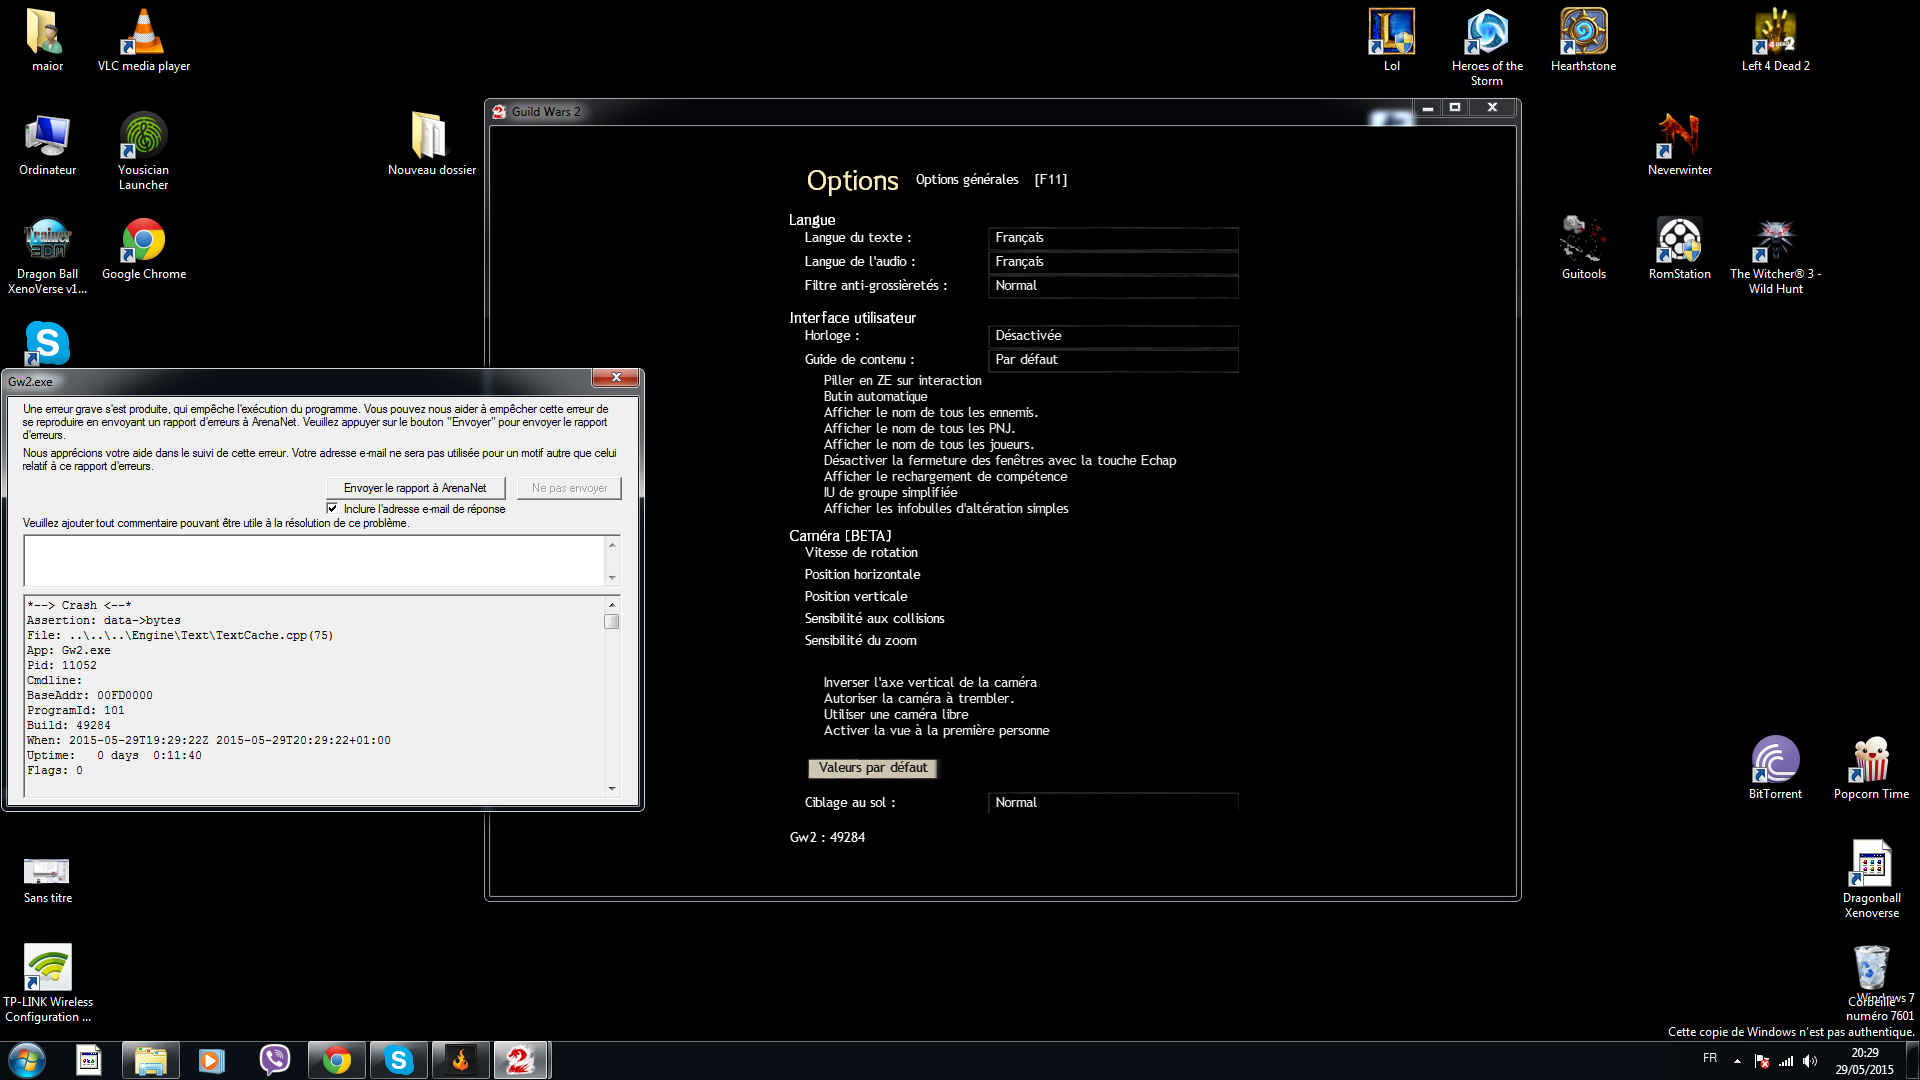This screenshot has height=1080, width=1920.
Task: Open Viber from the taskbar
Action: click(274, 1060)
